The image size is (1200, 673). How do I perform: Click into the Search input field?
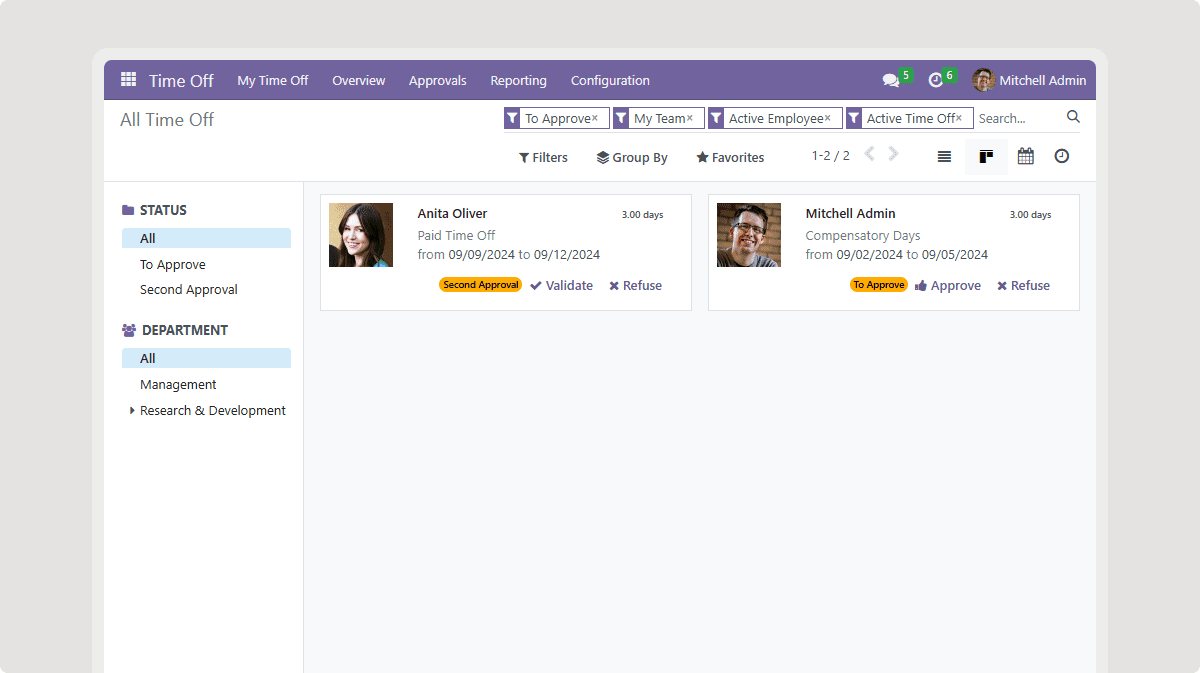(x=1017, y=118)
